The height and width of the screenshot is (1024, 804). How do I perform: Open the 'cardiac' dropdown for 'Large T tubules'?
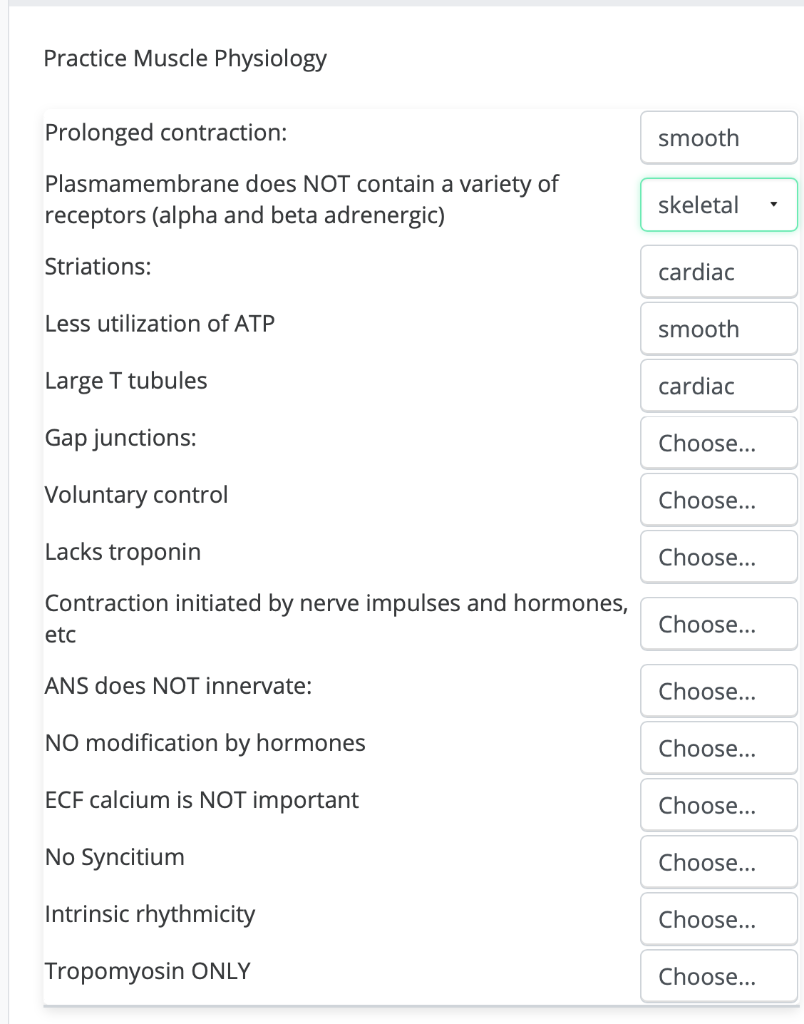(x=718, y=385)
